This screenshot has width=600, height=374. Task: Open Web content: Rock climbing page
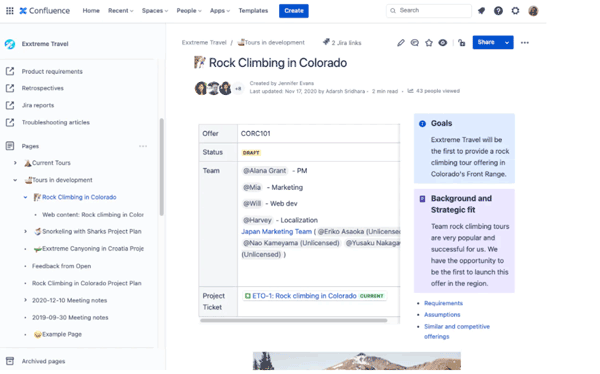point(93,215)
